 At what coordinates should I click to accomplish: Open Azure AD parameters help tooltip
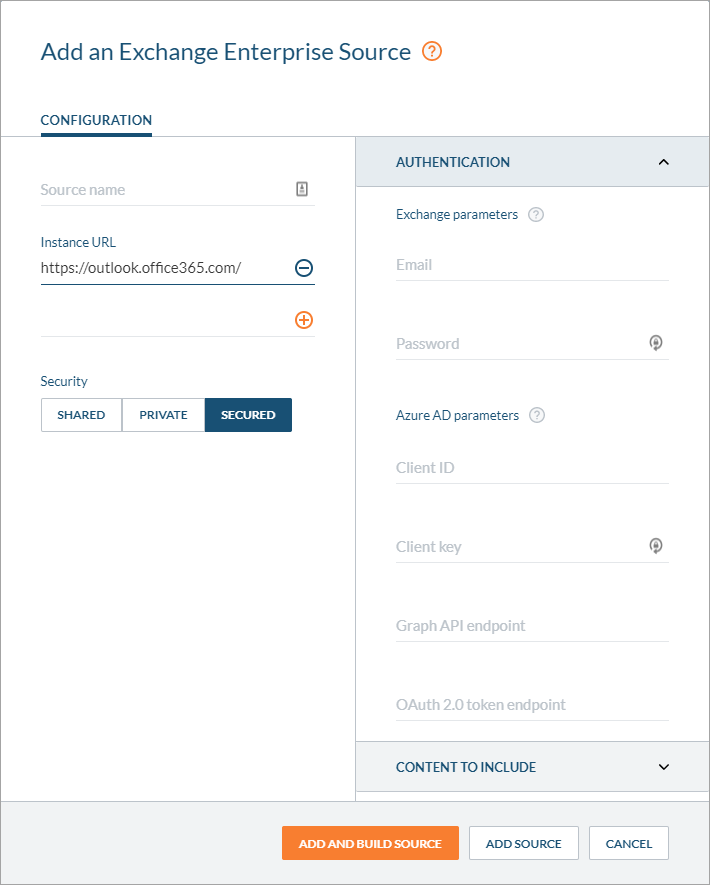tap(537, 415)
